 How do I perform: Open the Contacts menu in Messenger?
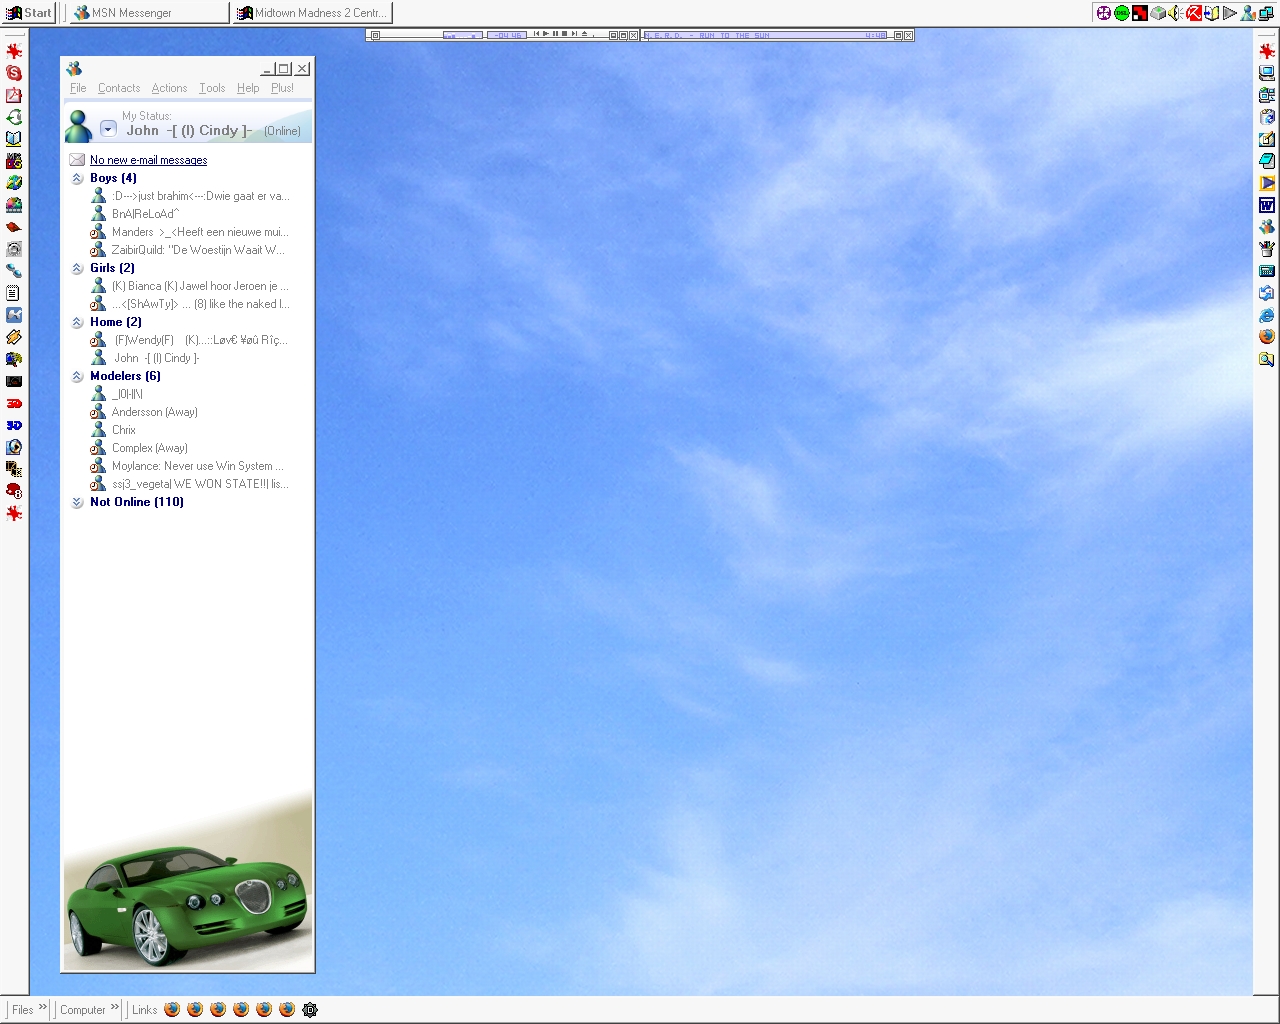pos(118,88)
